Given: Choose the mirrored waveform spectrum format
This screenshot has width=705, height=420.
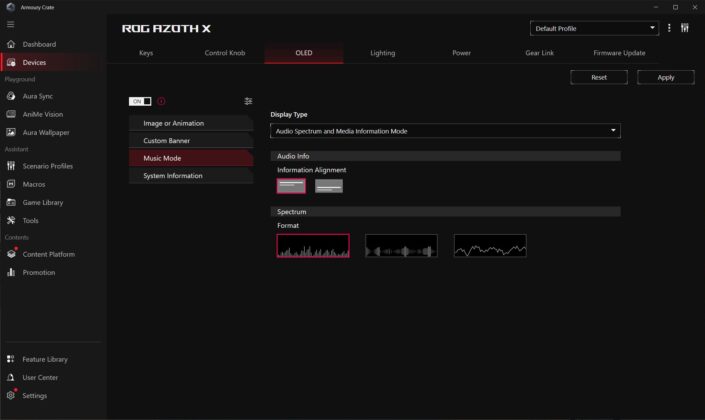Looking at the screenshot, I should tap(401, 246).
